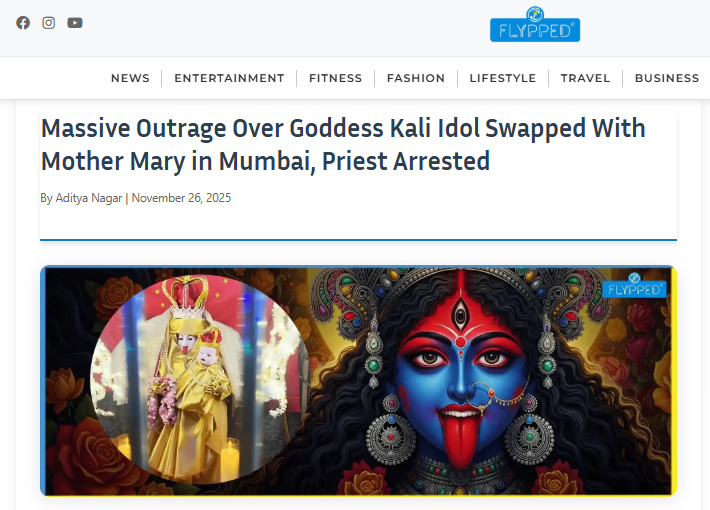The image size is (710, 510).
Task: Click the article headline about Kali idol
Action: [343, 144]
